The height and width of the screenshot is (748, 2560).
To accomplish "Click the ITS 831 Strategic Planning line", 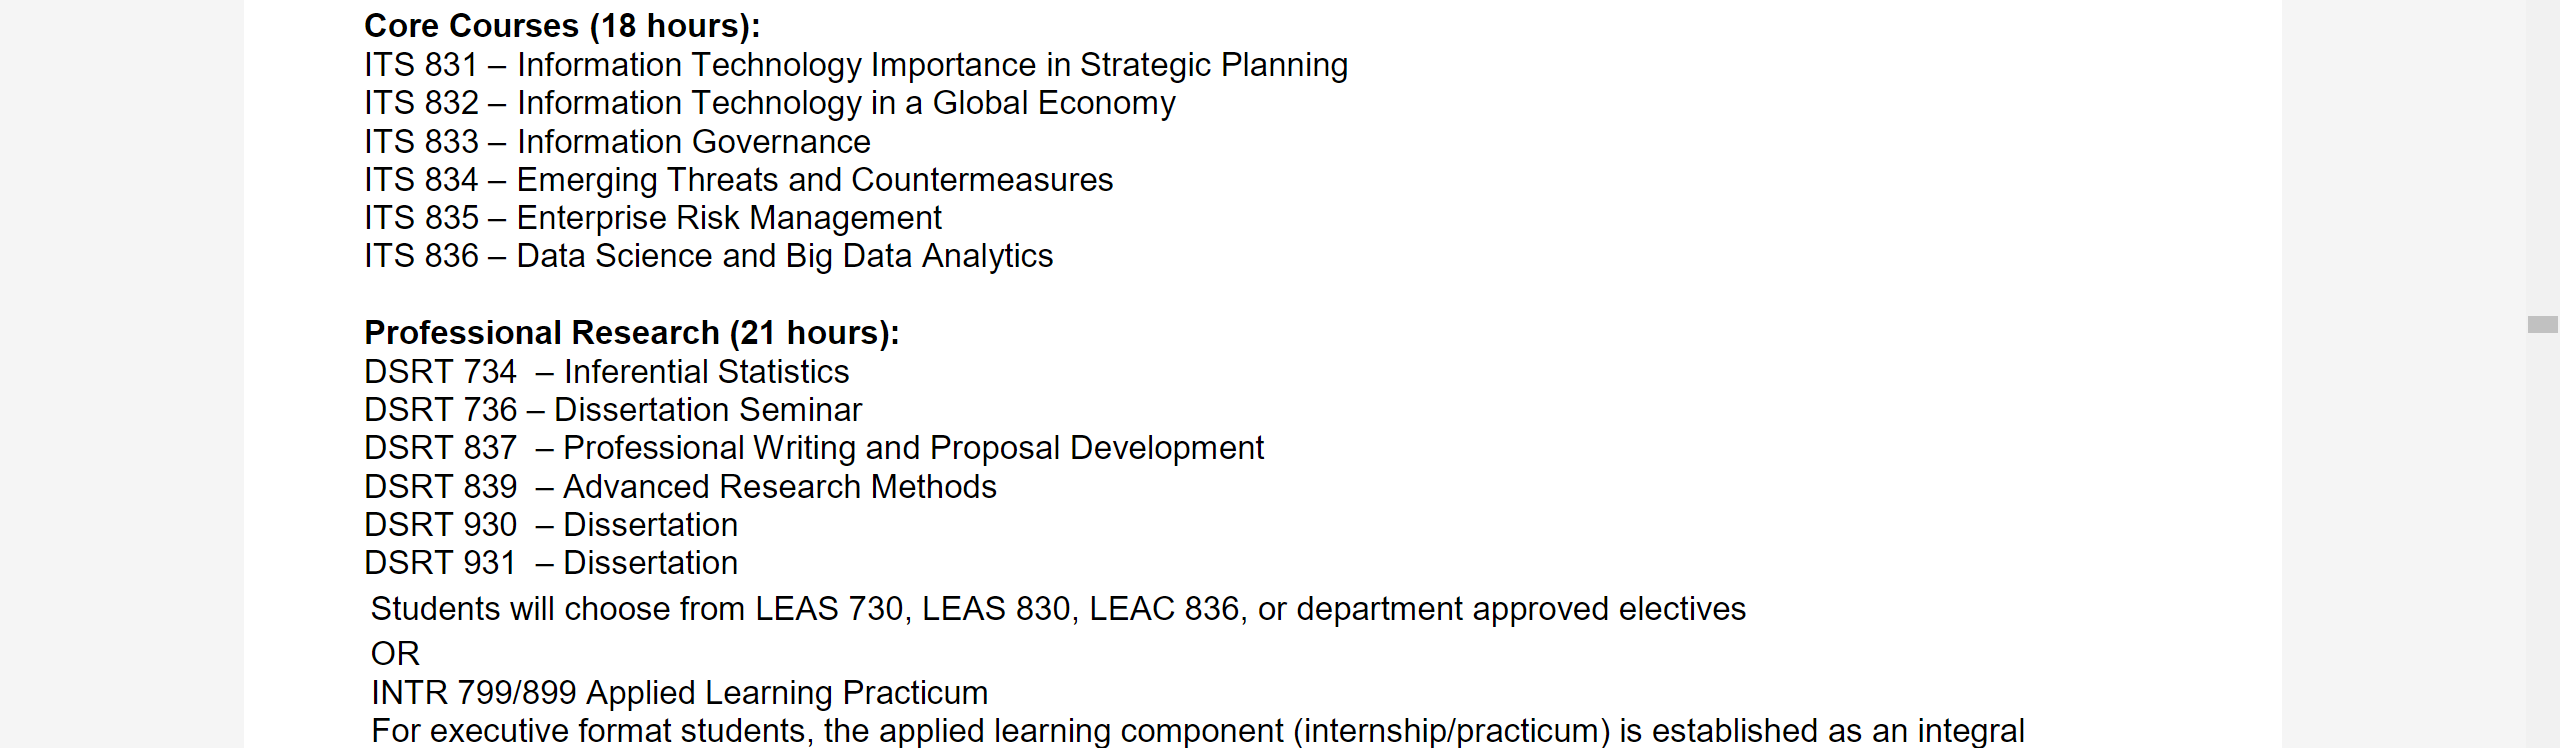I will point(855,65).
